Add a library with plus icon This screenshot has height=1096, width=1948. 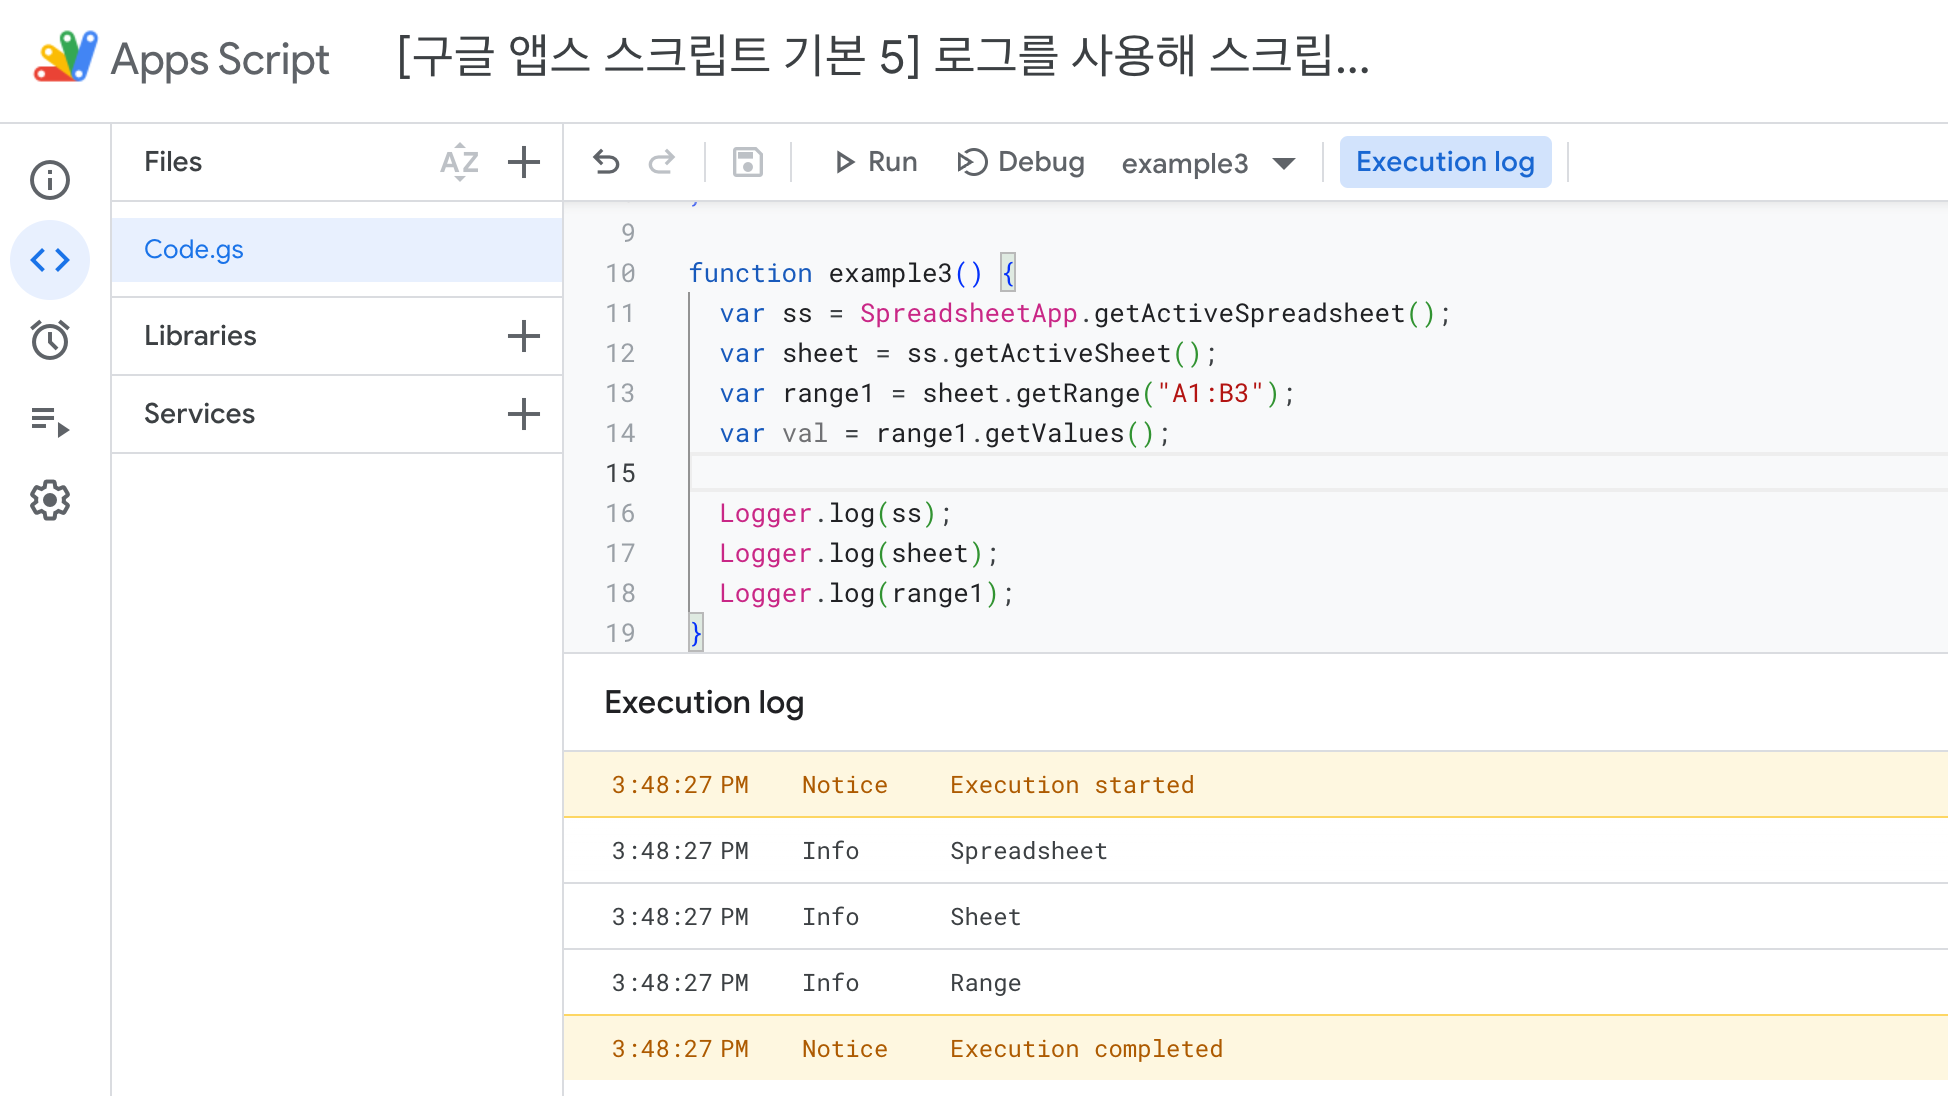pyautogui.click(x=524, y=336)
